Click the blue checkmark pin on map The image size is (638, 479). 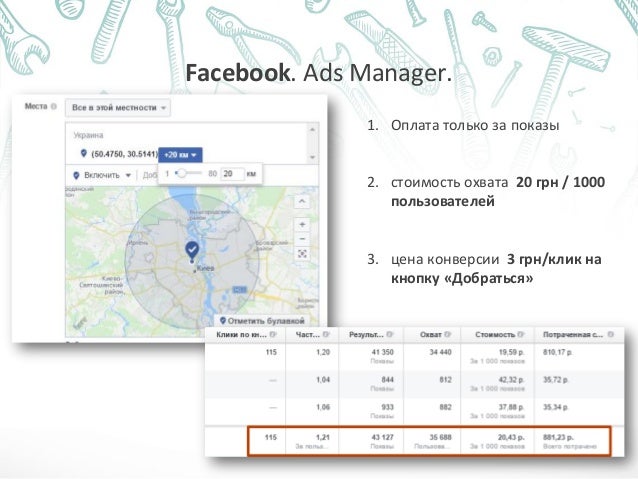point(192,251)
